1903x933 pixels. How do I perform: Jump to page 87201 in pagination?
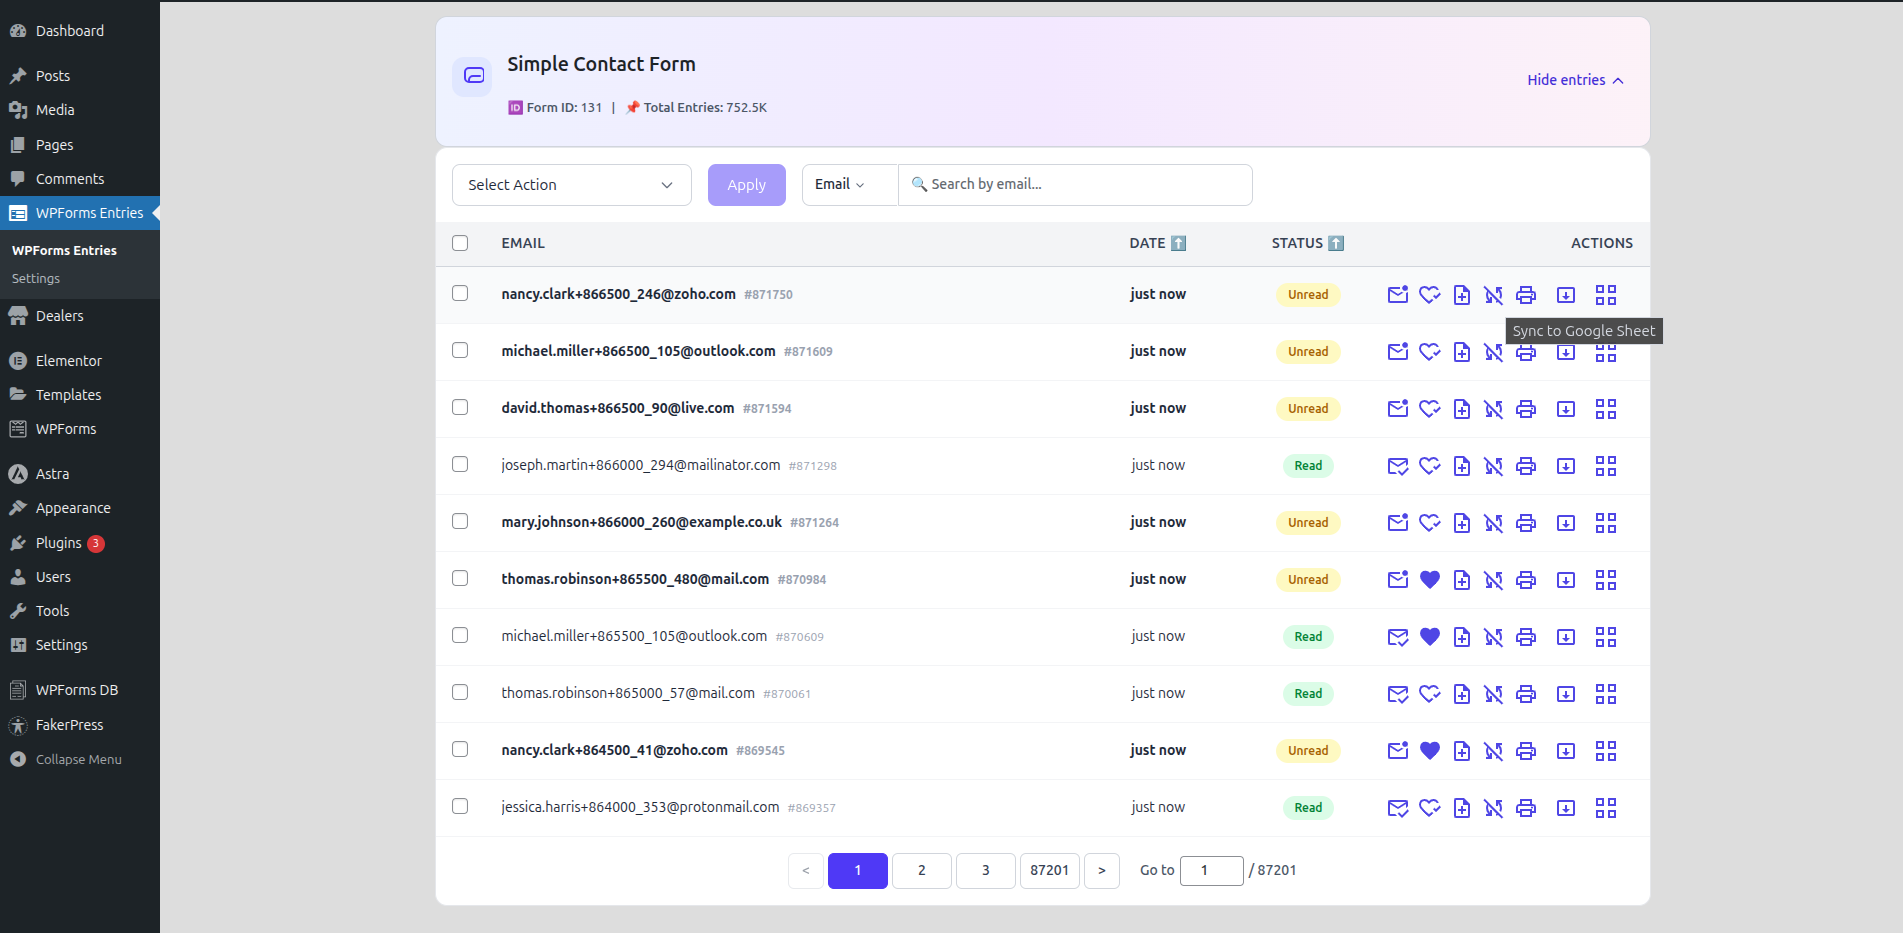pos(1049,870)
